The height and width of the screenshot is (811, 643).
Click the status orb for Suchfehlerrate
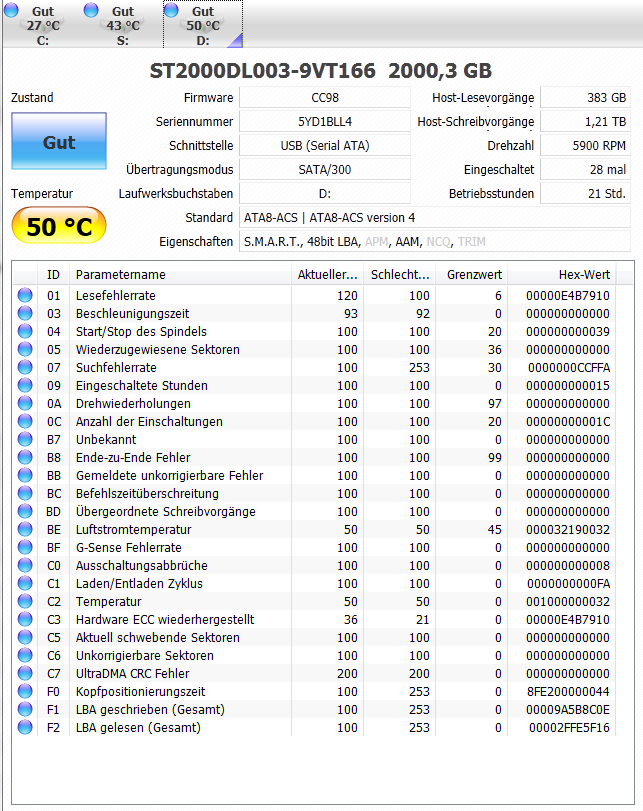[x=25, y=367]
